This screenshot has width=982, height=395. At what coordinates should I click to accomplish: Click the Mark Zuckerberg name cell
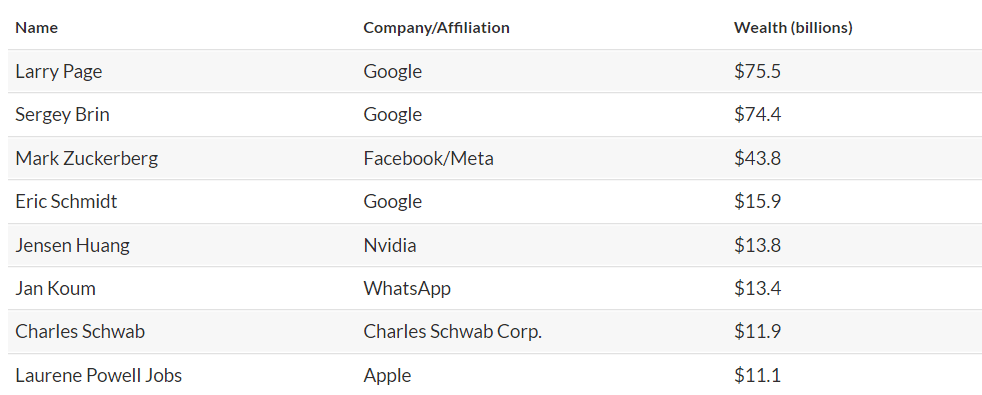(86, 158)
